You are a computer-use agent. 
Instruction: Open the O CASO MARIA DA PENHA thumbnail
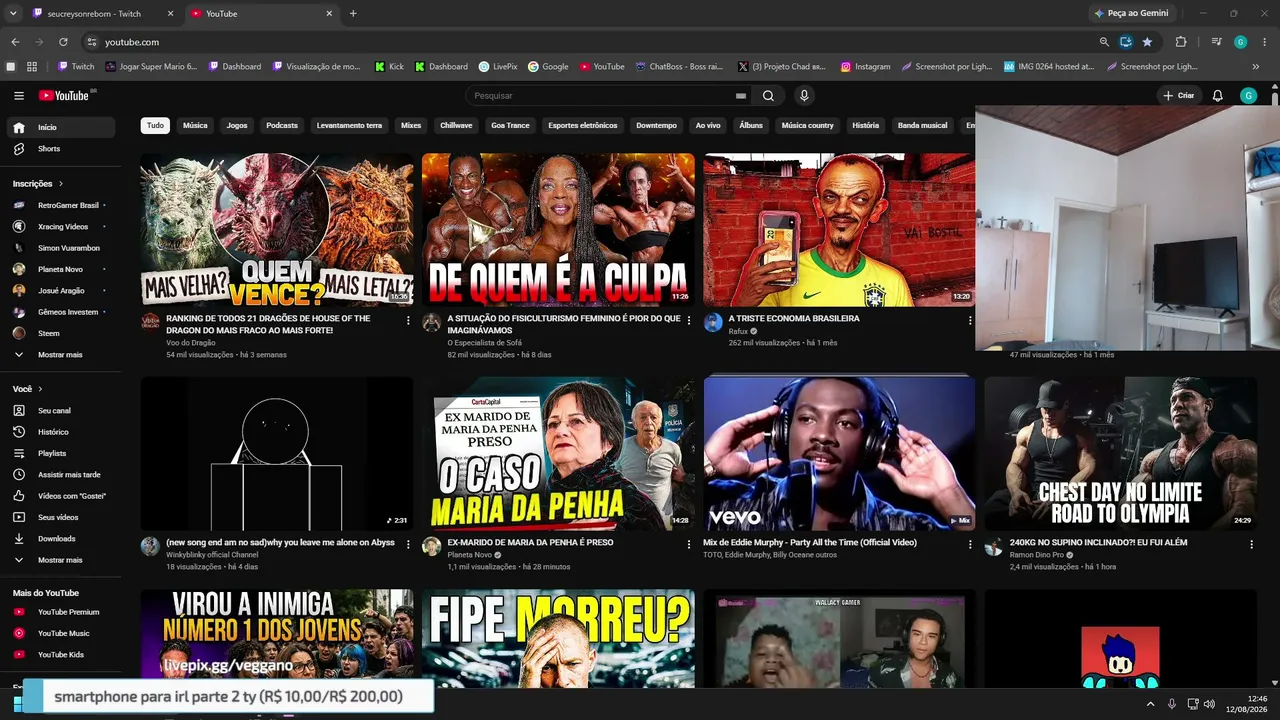pos(558,454)
